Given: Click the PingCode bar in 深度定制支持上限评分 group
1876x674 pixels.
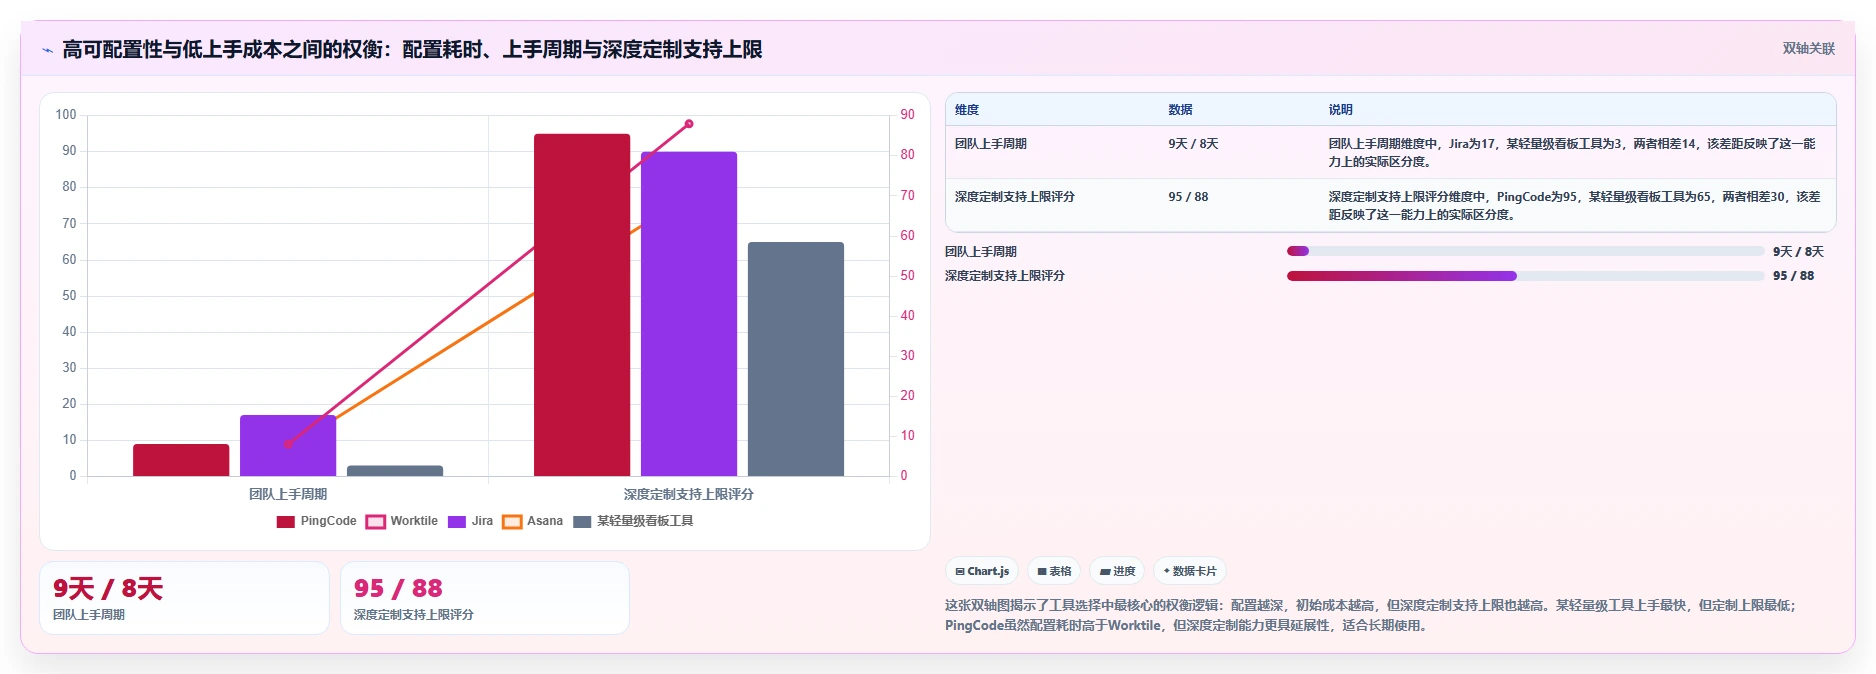Looking at the screenshot, I should pyautogui.click(x=582, y=305).
